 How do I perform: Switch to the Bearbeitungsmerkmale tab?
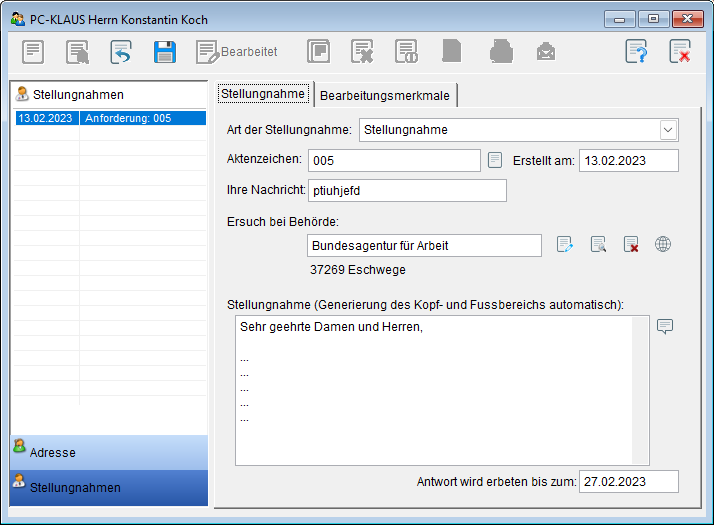coord(385,95)
